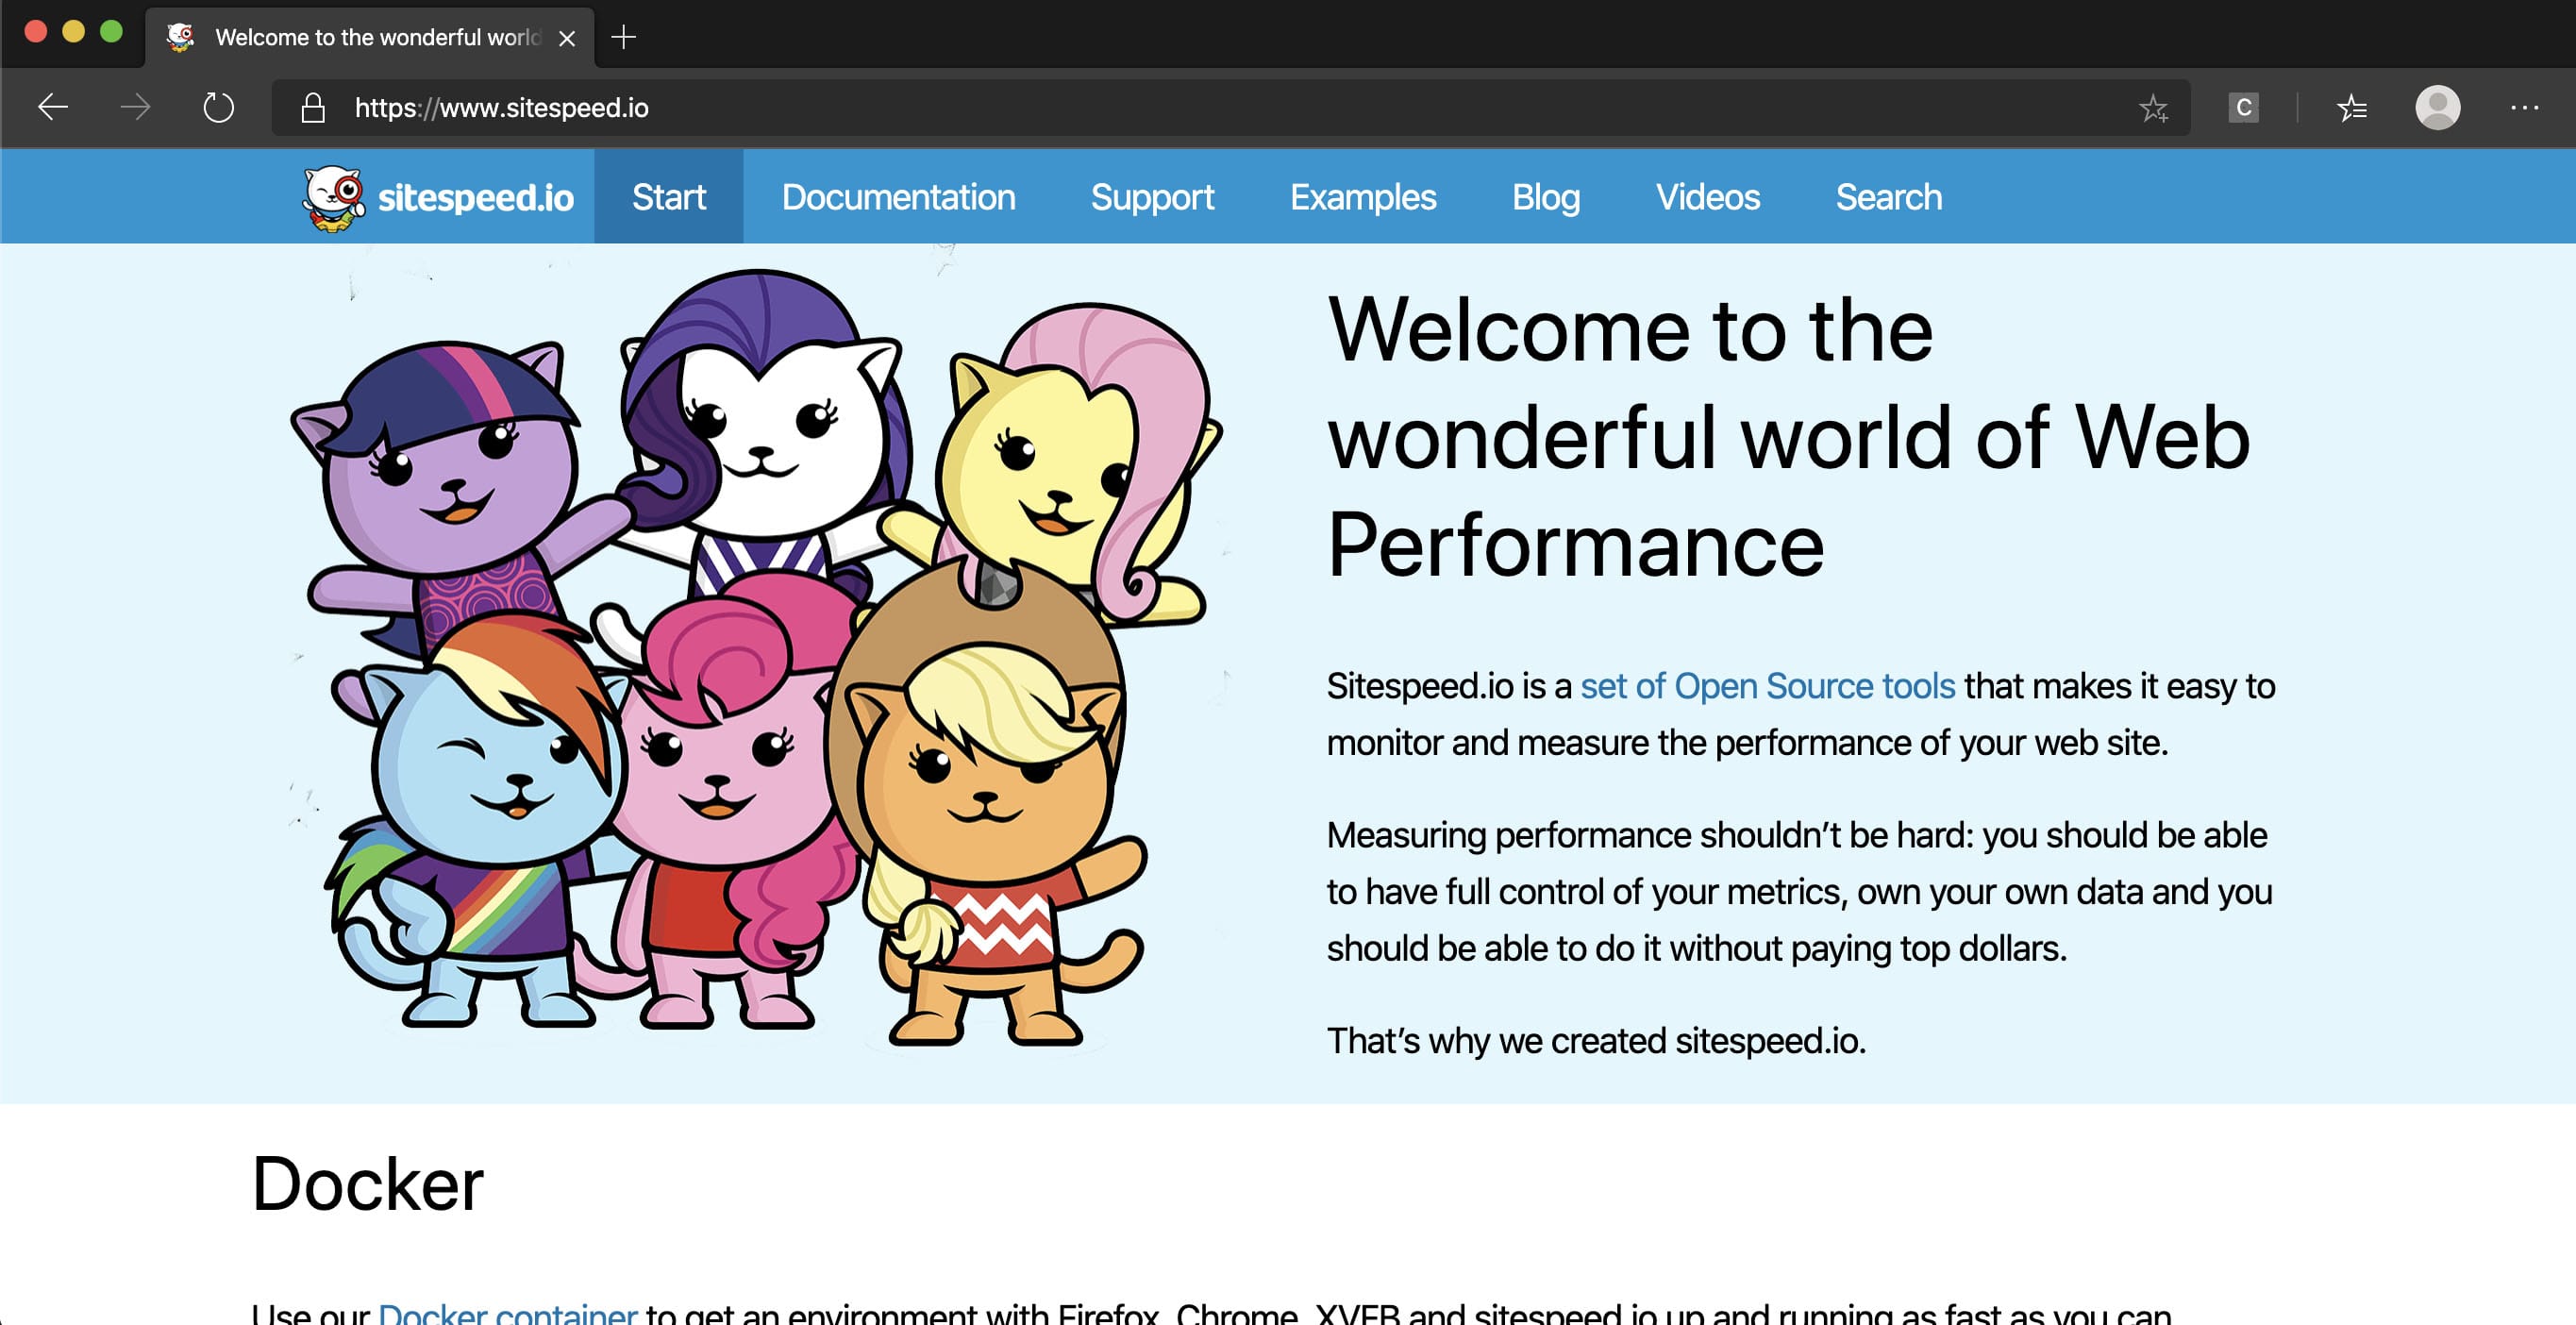
Task: Follow the 'Docker container' link
Action: pos(507,1313)
